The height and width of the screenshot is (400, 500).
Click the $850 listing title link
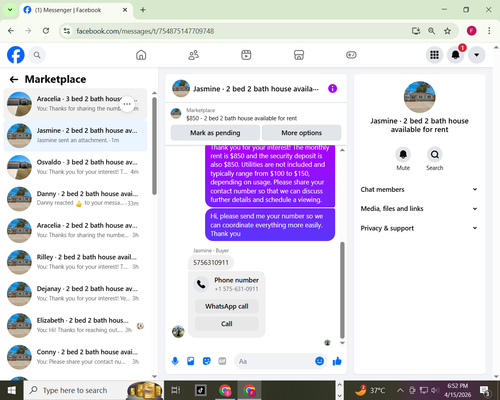(241, 118)
